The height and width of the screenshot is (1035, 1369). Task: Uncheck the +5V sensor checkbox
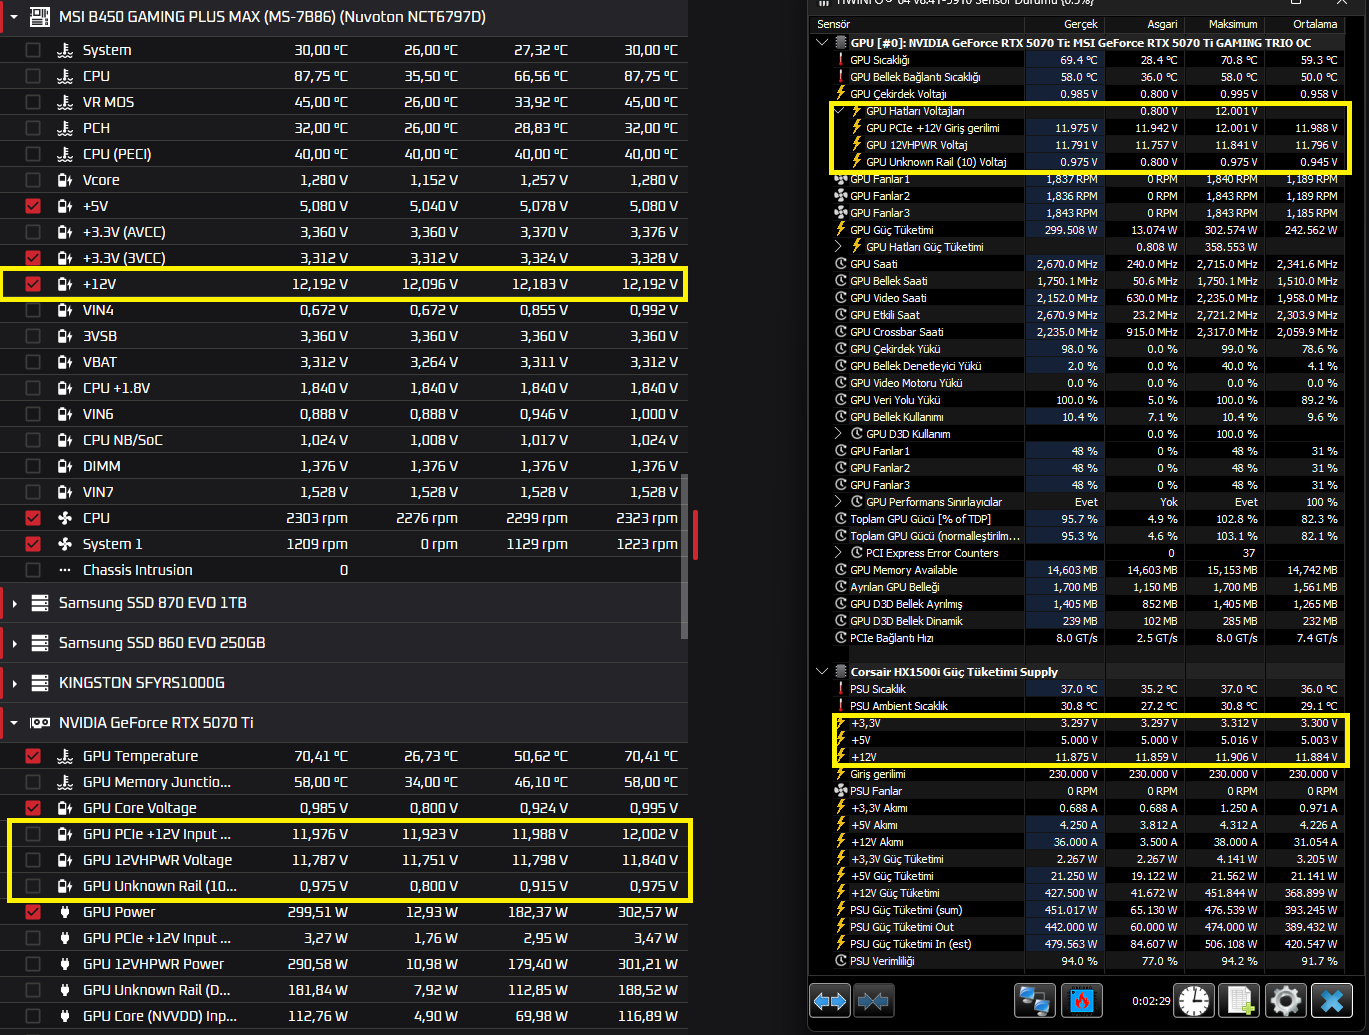pos(33,206)
